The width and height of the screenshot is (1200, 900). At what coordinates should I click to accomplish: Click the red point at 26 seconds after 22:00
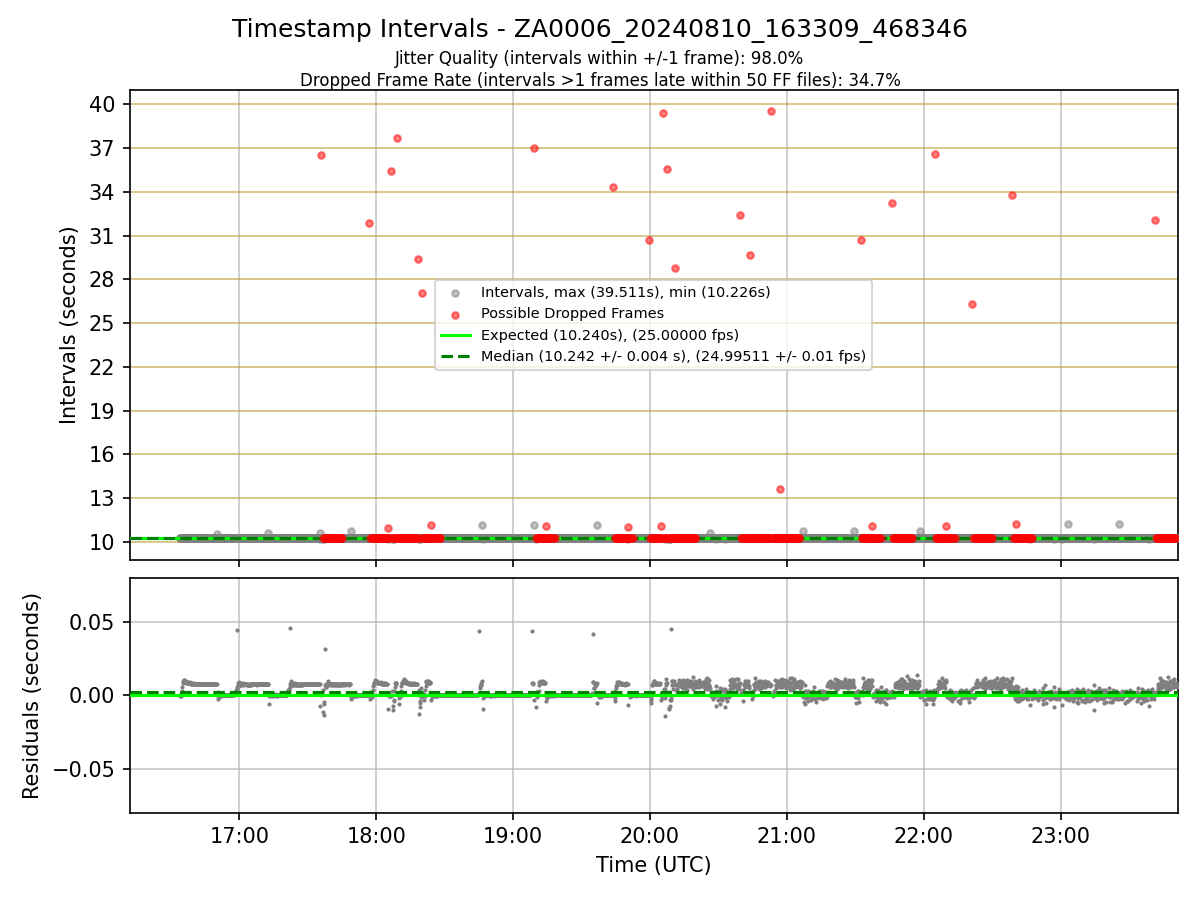pos(972,304)
